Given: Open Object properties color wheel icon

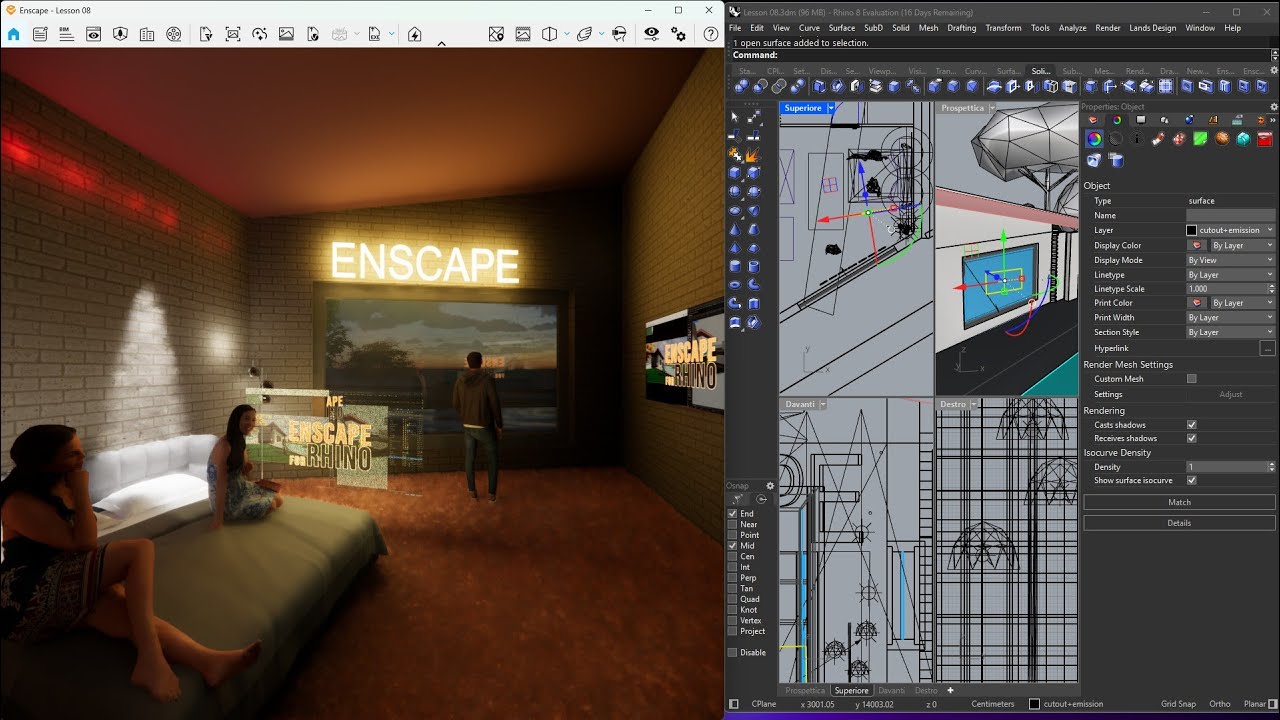Looking at the screenshot, I should (1094, 139).
